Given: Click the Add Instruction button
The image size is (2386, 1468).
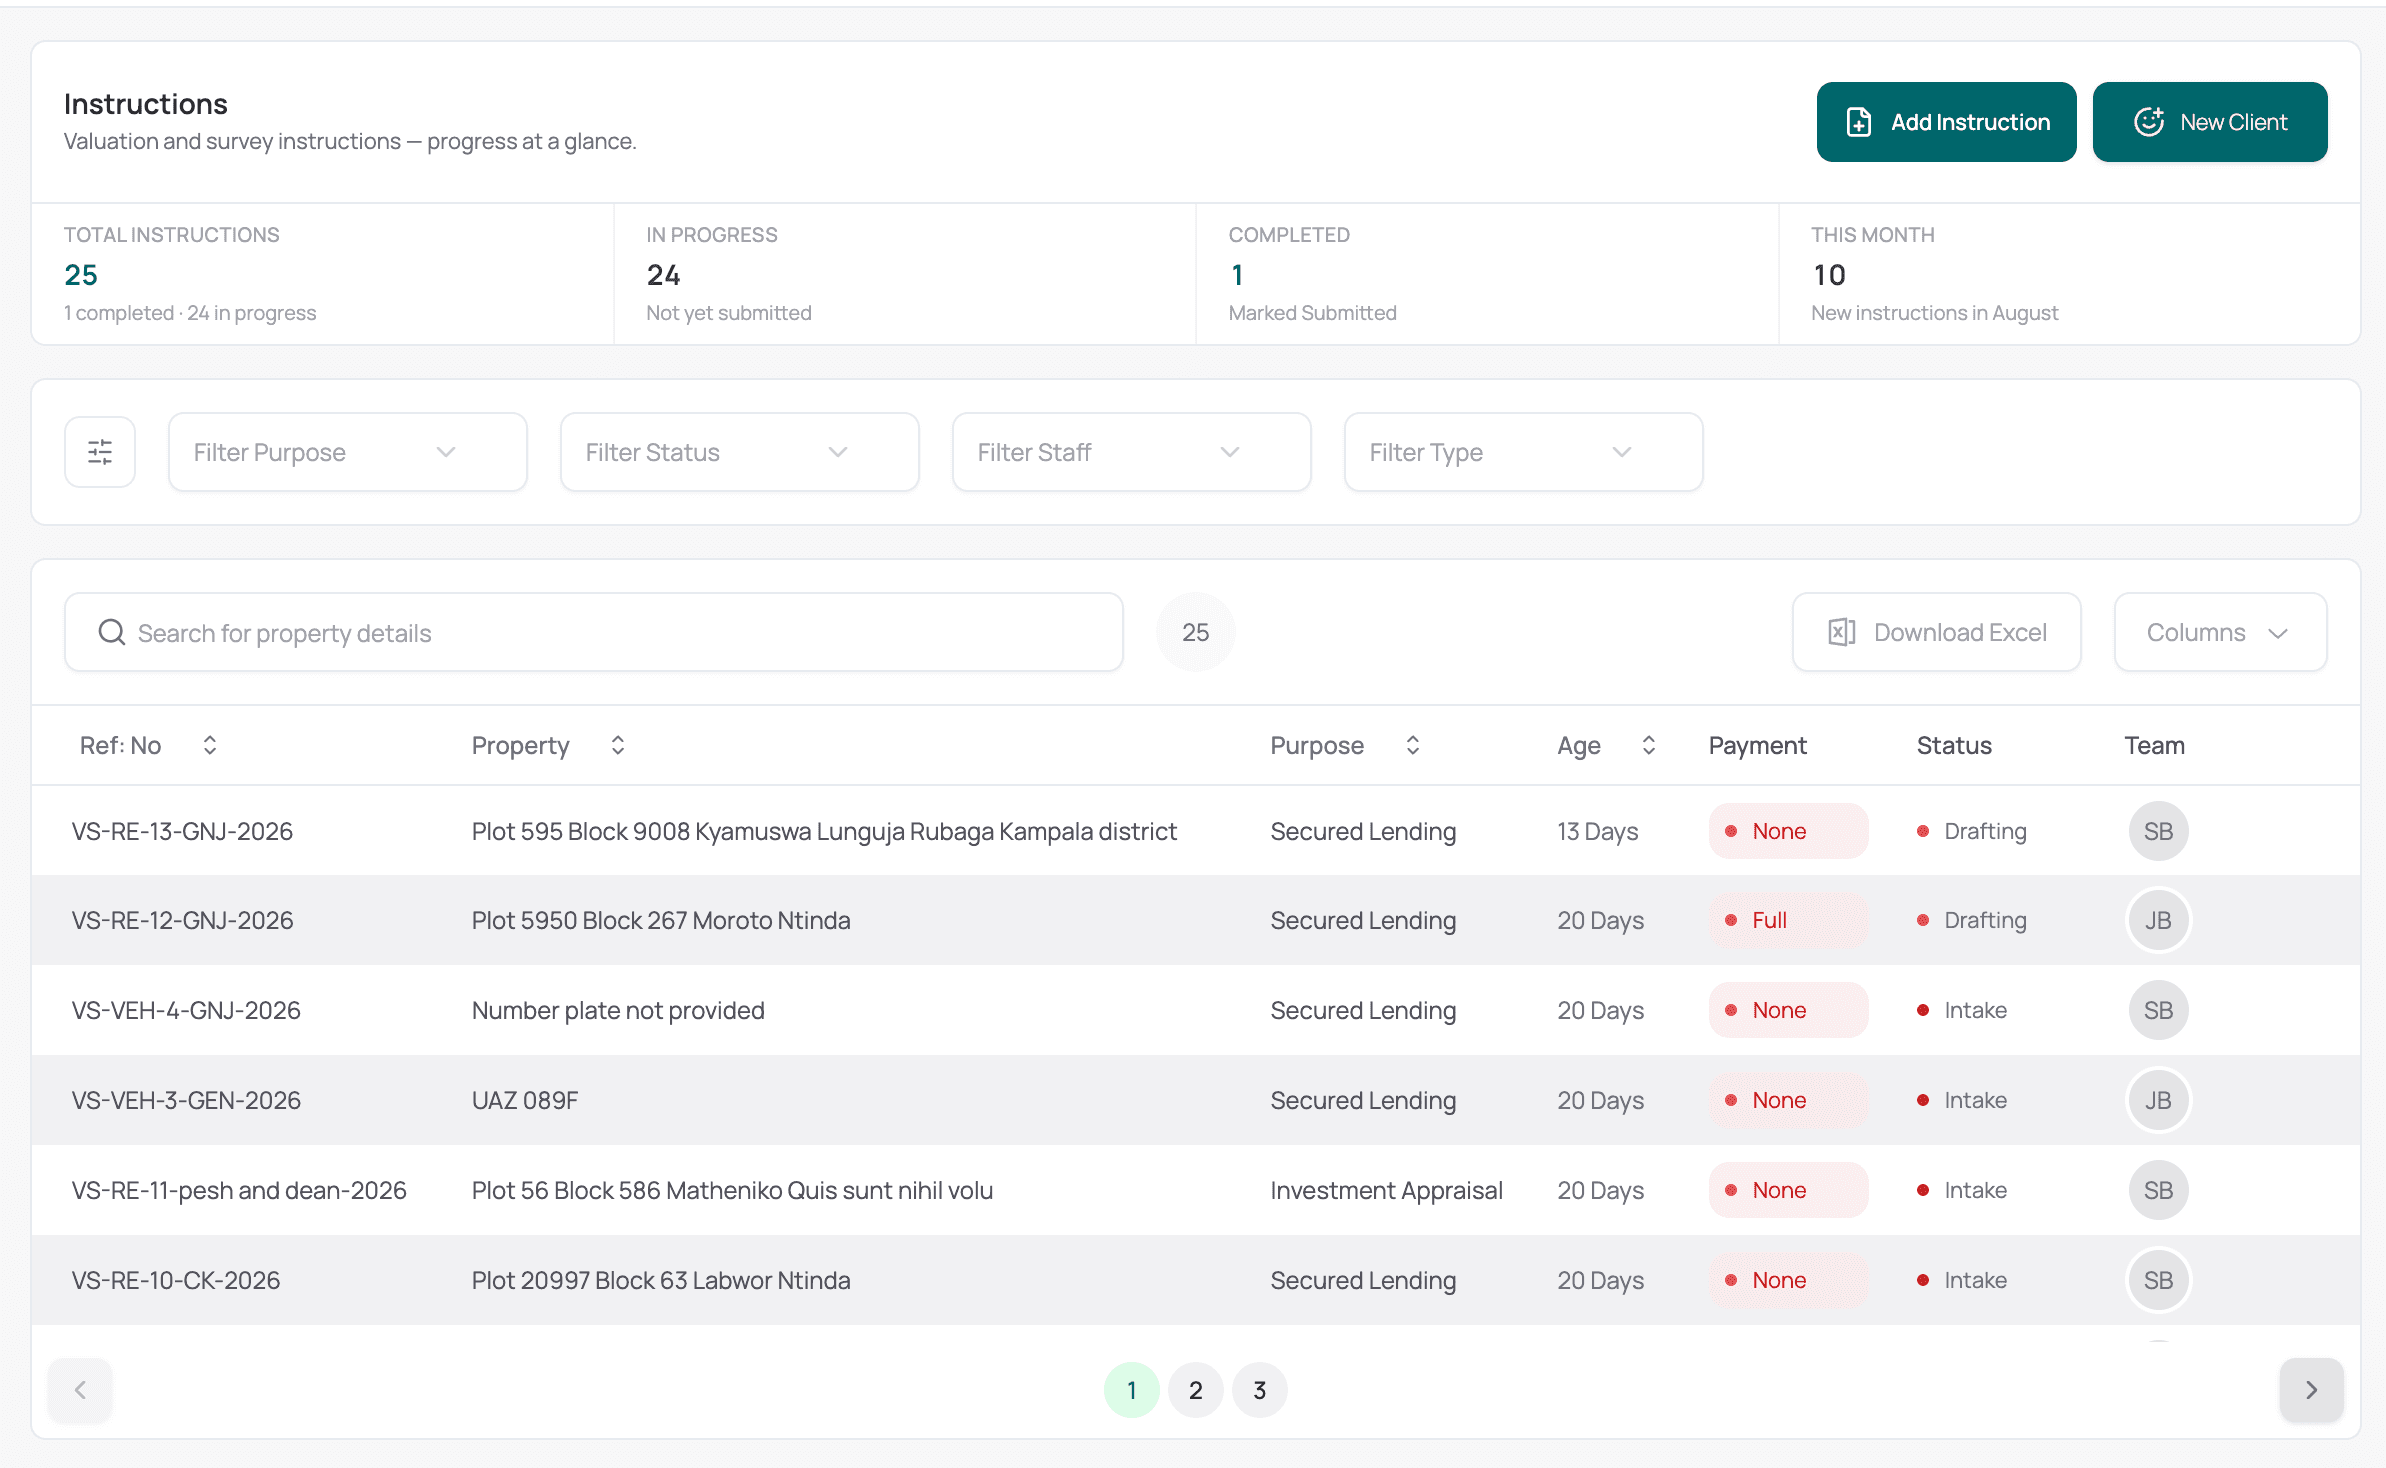Looking at the screenshot, I should click(1946, 122).
